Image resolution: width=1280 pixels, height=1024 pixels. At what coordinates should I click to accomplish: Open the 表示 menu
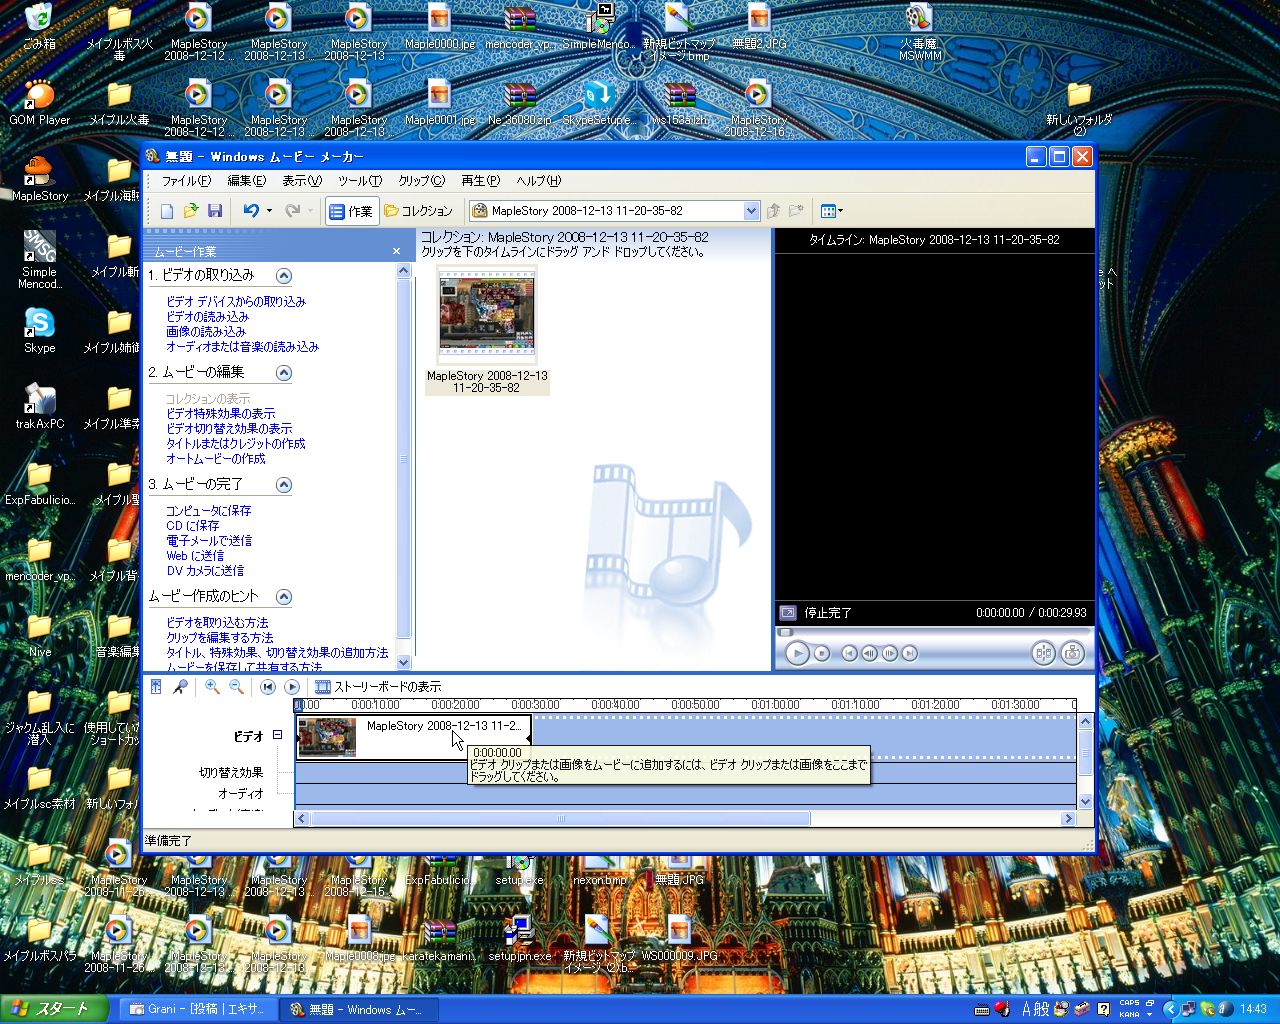pos(301,181)
